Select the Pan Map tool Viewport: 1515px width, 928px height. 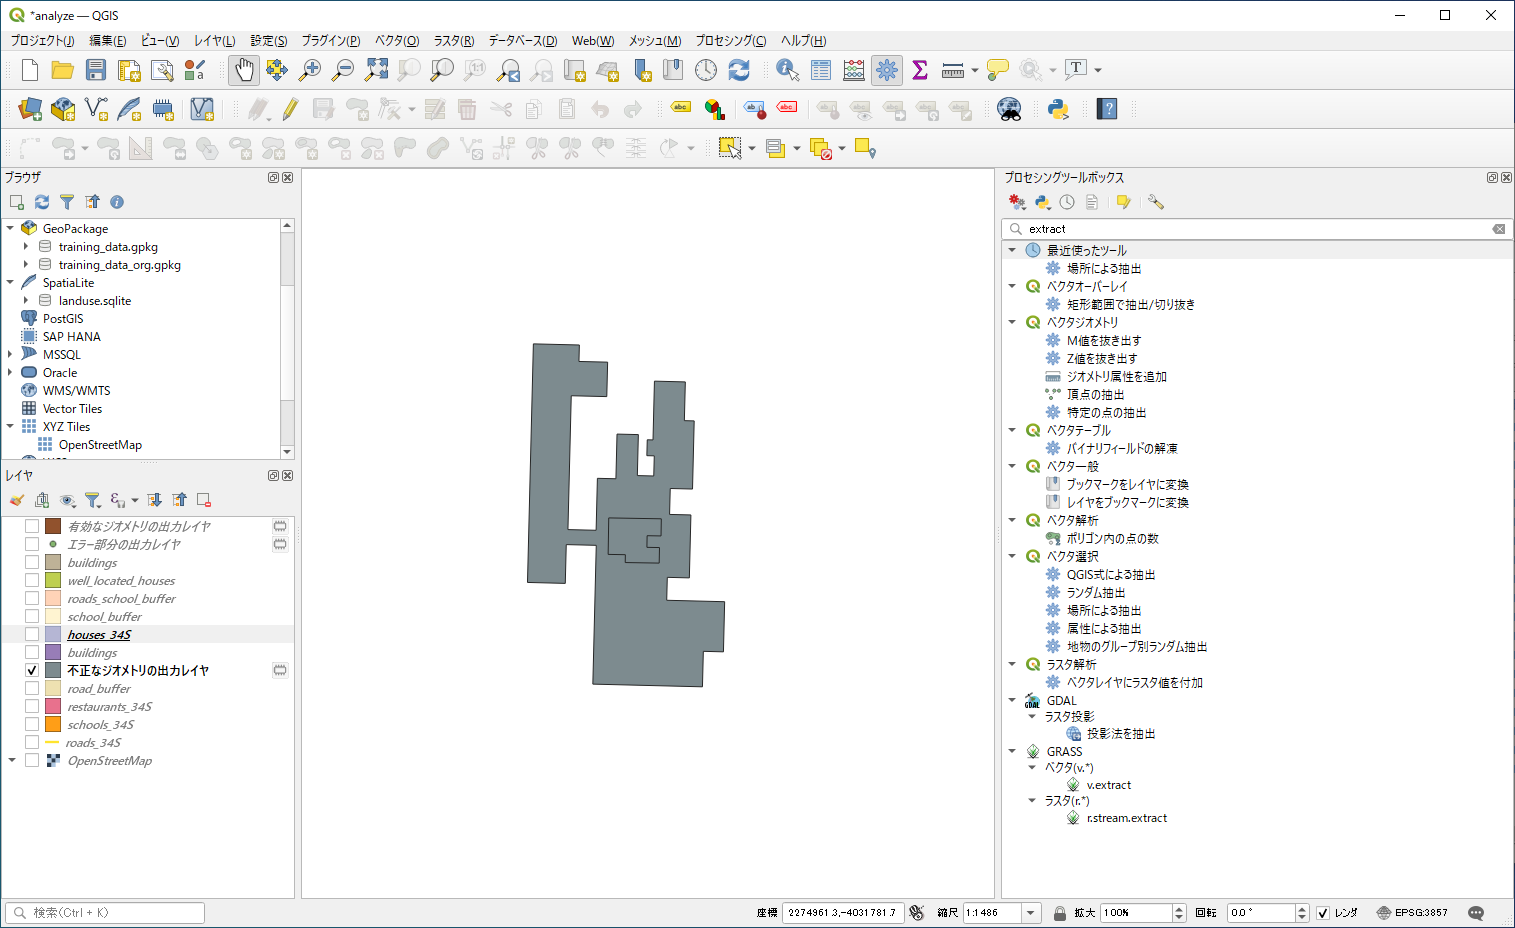pyautogui.click(x=243, y=70)
